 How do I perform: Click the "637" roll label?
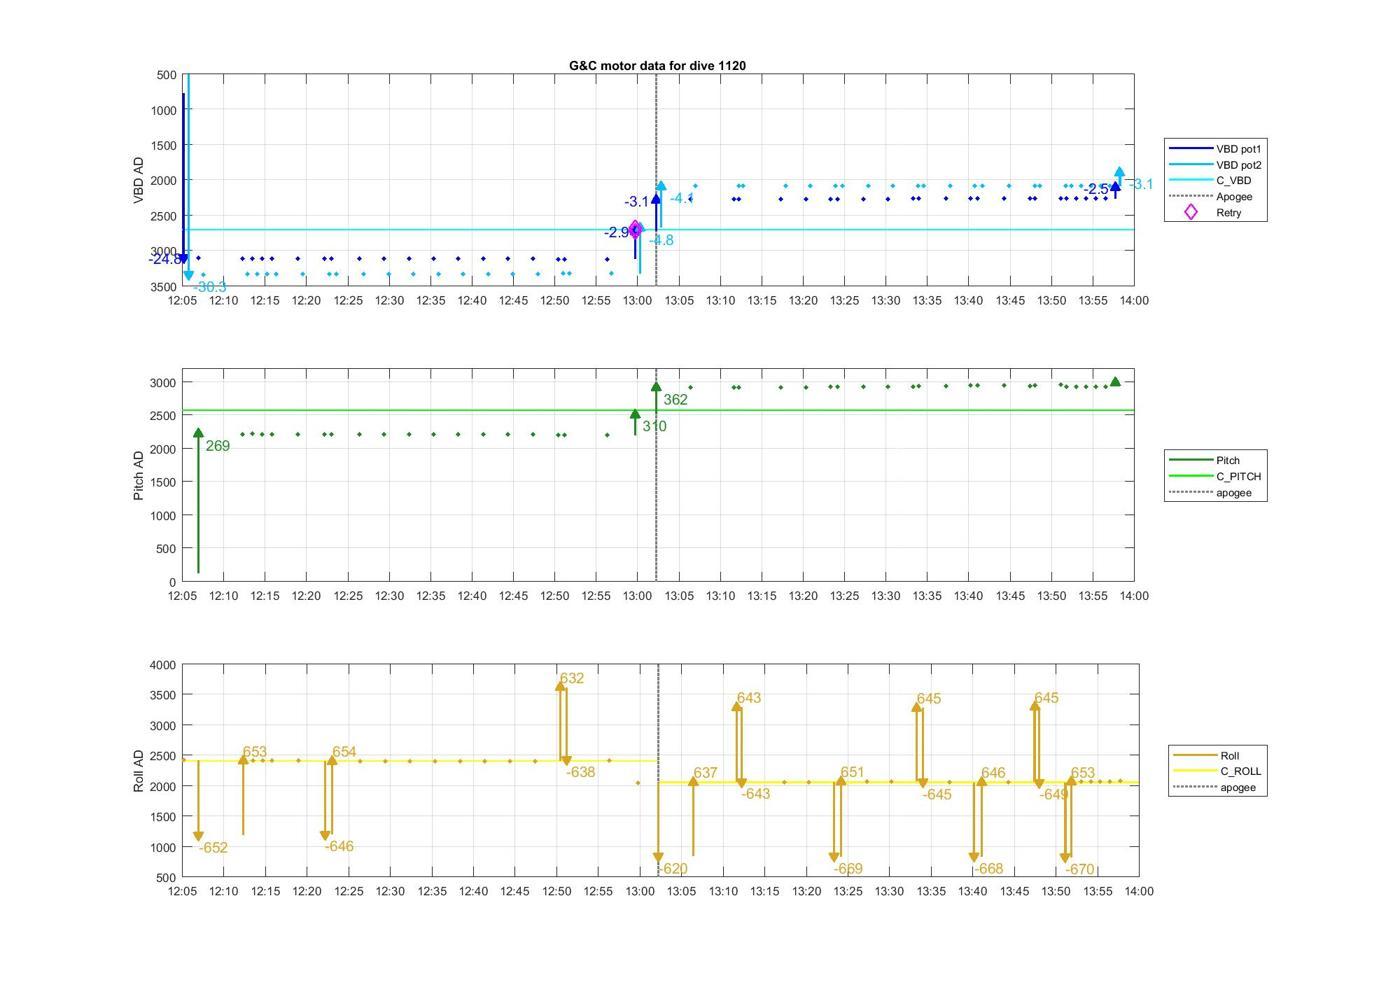click(705, 773)
